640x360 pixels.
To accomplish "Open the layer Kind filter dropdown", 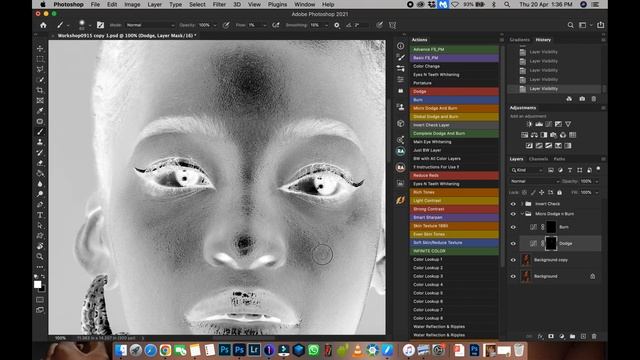I will click(527, 170).
